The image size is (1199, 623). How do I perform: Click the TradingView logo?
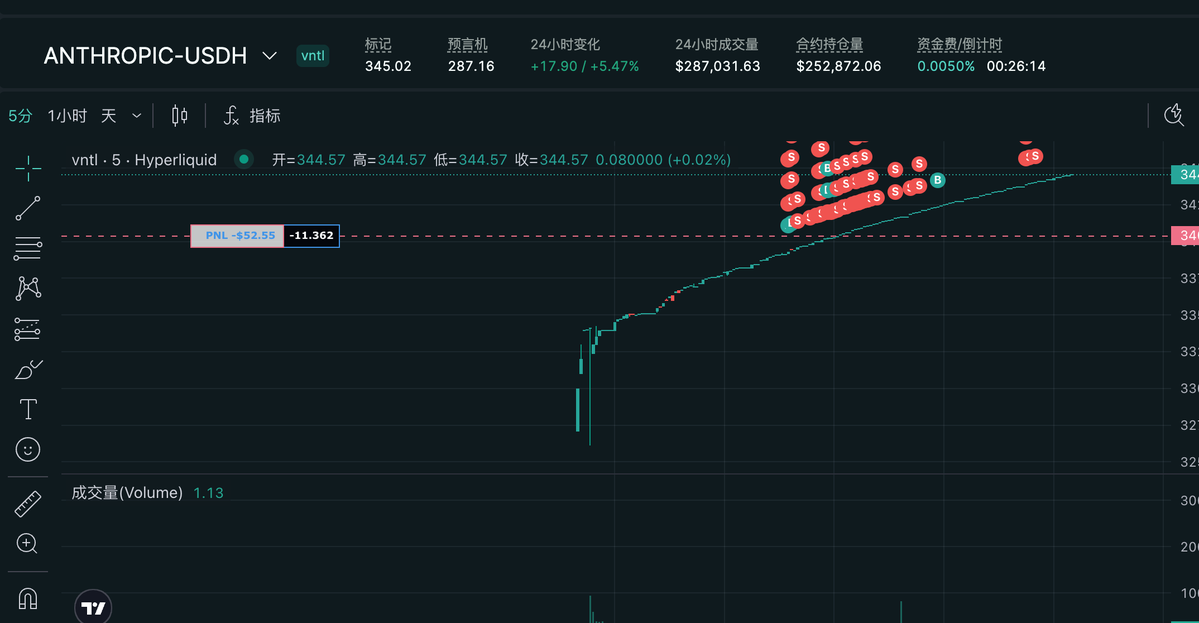pos(93,608)
